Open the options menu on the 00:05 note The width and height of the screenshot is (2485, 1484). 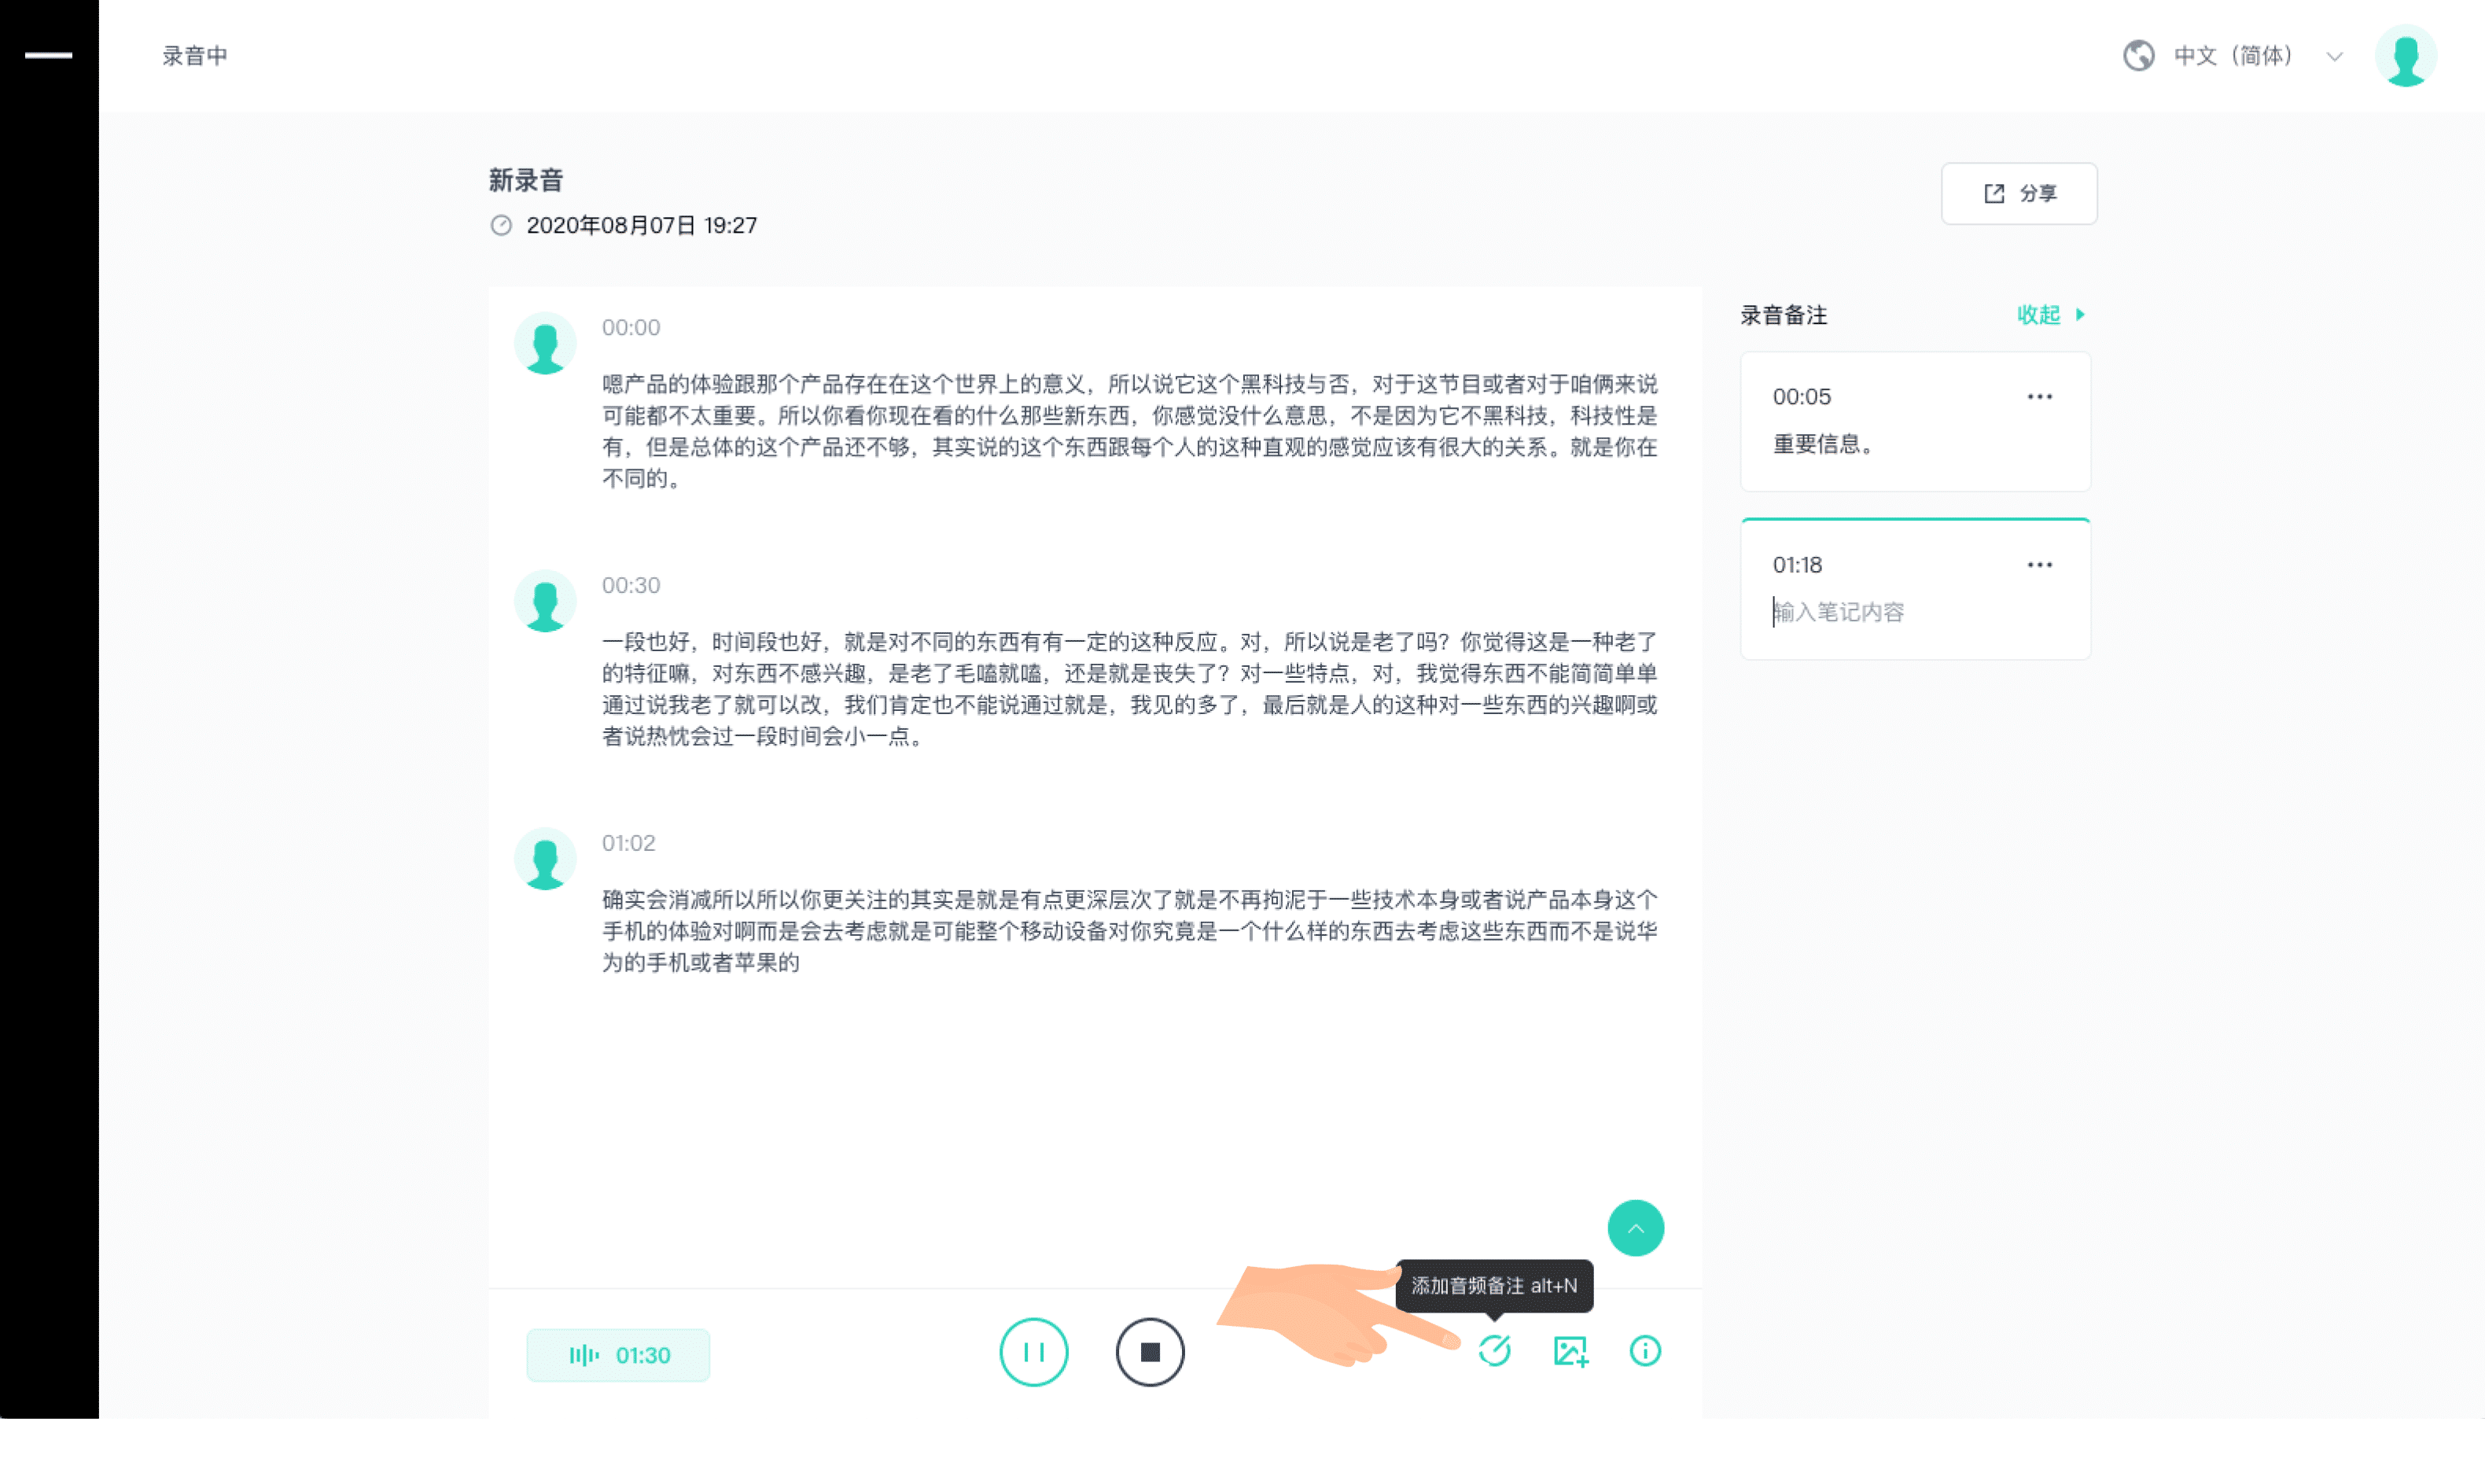tap(2039, 396)
